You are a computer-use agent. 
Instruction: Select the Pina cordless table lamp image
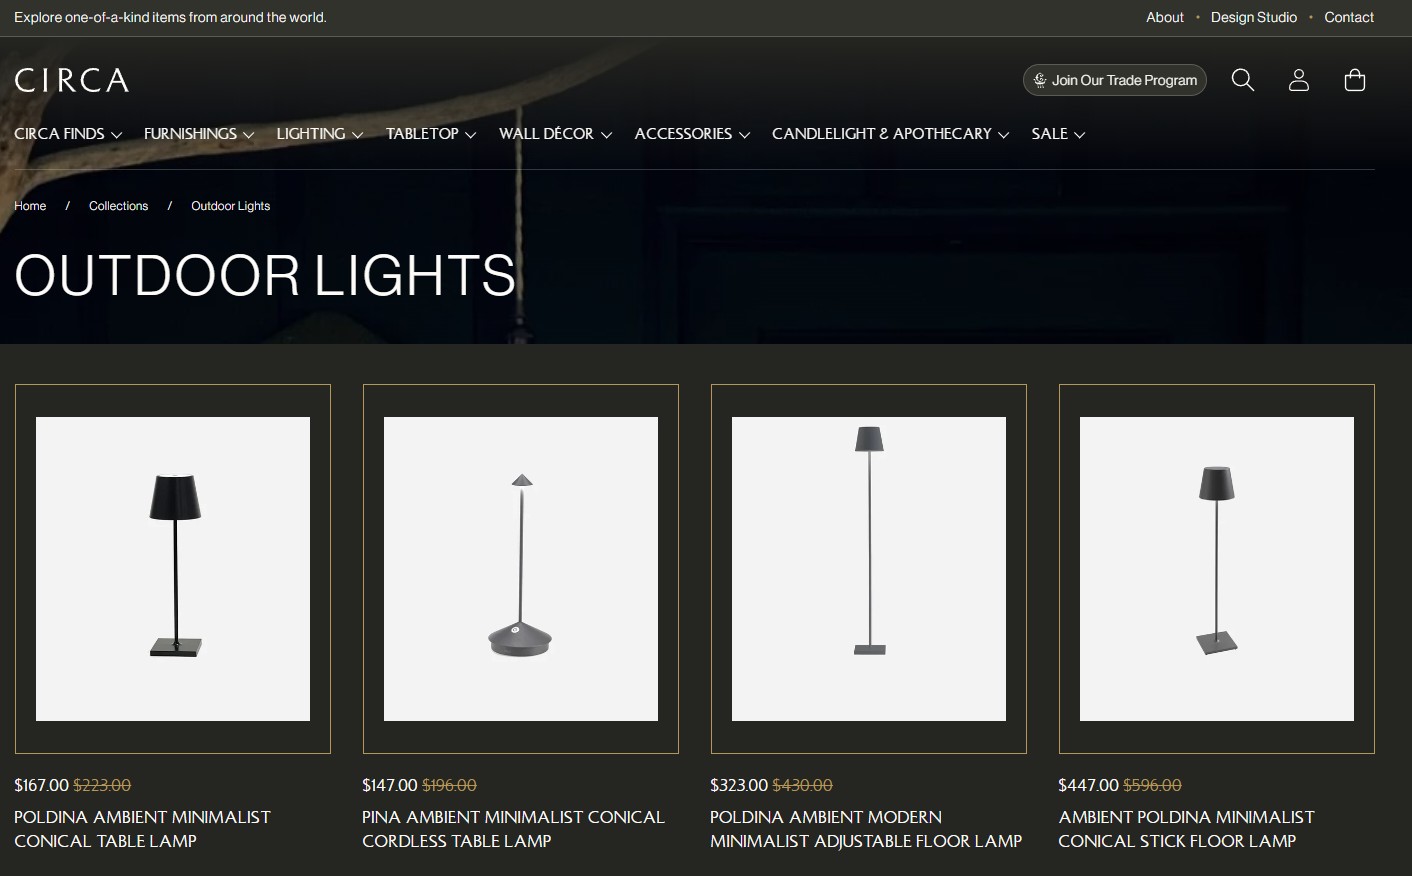coord(520,568)
